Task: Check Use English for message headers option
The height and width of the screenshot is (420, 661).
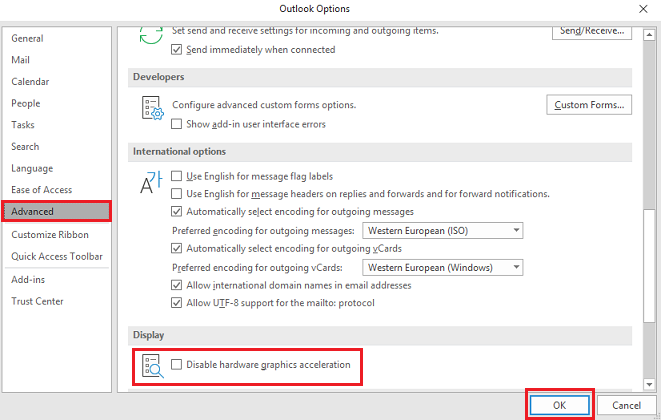Action: pos(176,194)
